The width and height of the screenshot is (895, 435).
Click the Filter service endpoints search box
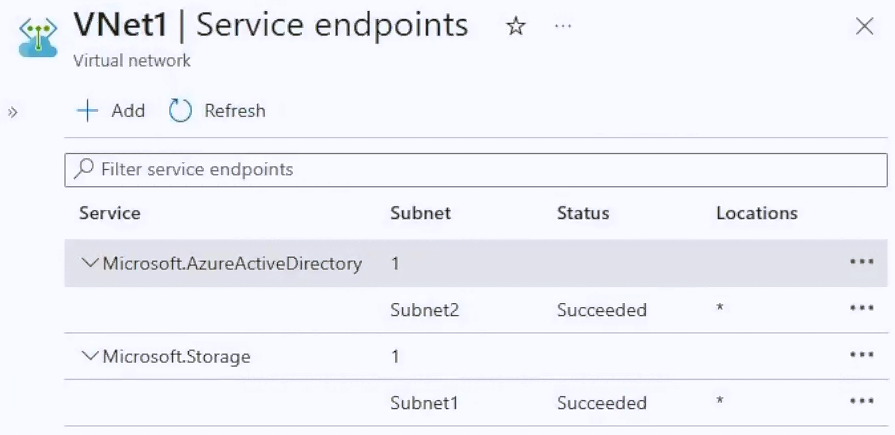pos(476,170)
